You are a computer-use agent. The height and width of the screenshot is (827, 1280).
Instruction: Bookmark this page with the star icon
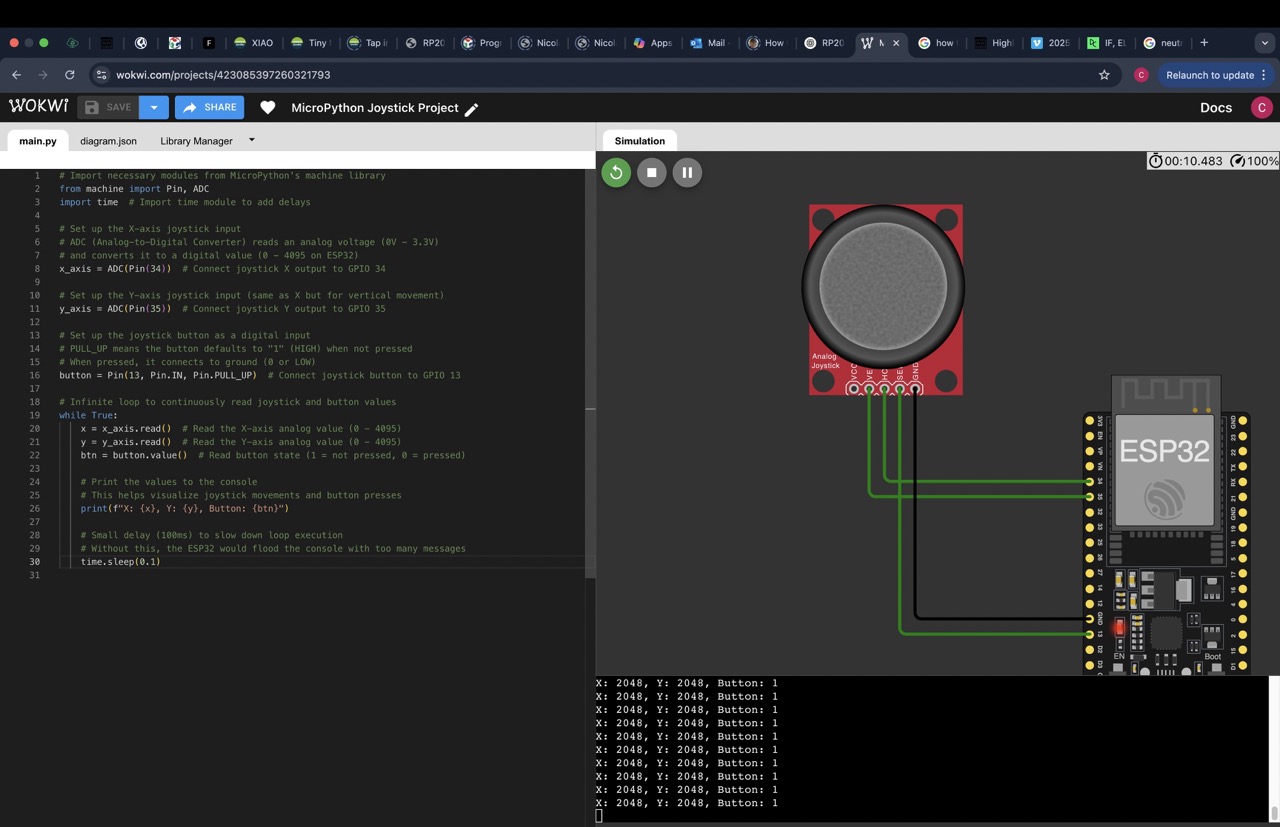pyautogui.click(x=1104, y=75)
